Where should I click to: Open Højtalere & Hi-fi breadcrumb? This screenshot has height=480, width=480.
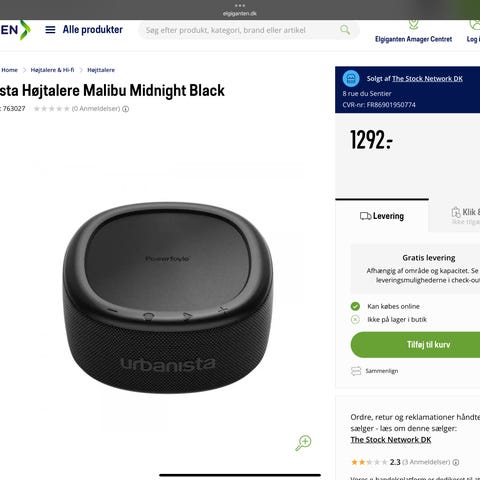point(52,70)
